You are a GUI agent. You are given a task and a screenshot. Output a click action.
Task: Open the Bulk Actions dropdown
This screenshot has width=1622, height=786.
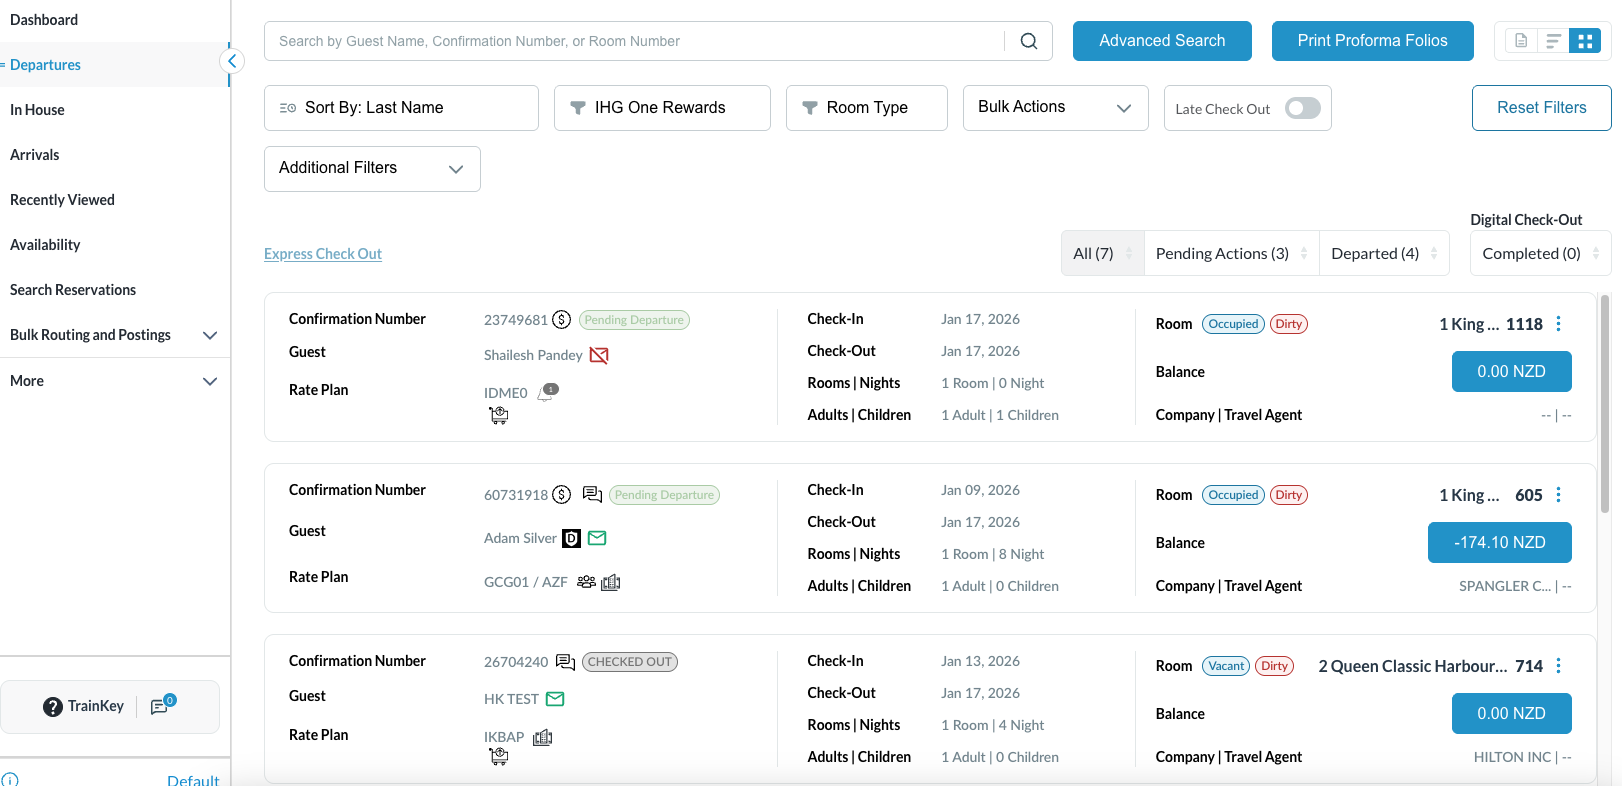tap(1055, 108)
